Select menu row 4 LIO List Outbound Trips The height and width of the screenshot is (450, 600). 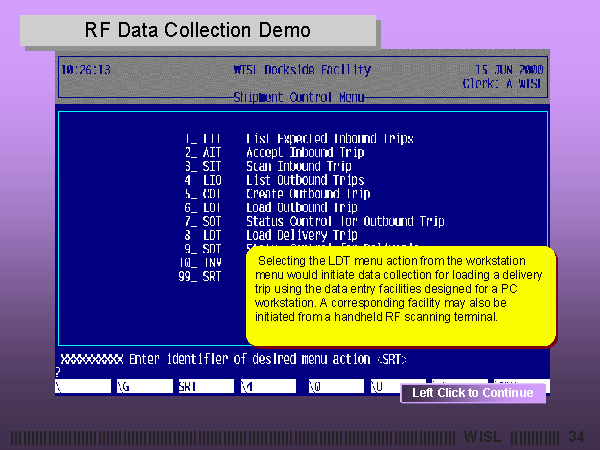pyautogui.click(x=274, y=180)
